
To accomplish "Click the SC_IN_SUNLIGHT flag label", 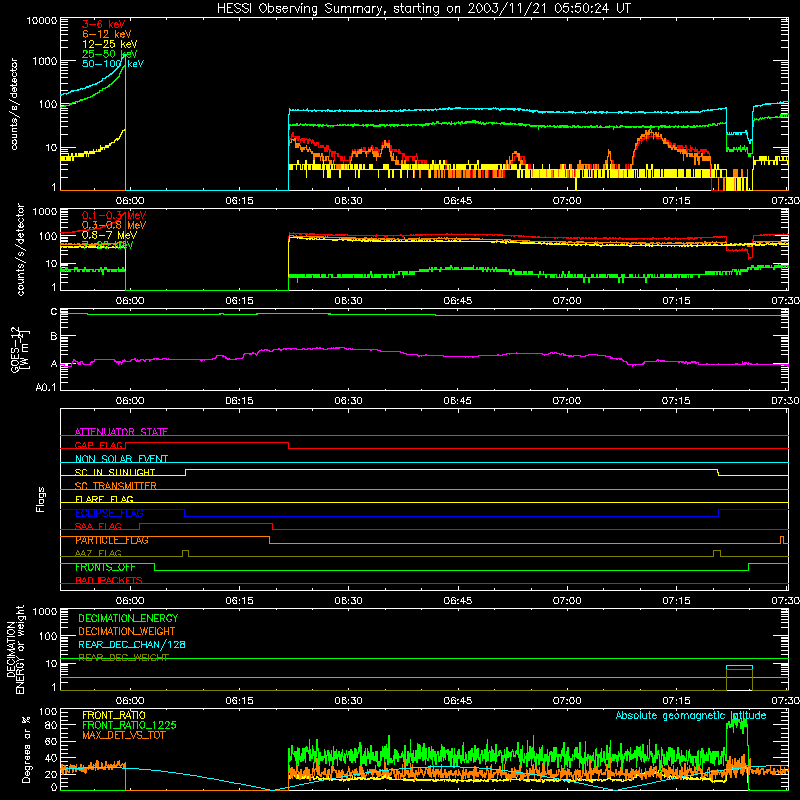I will [x=115, y=472].
